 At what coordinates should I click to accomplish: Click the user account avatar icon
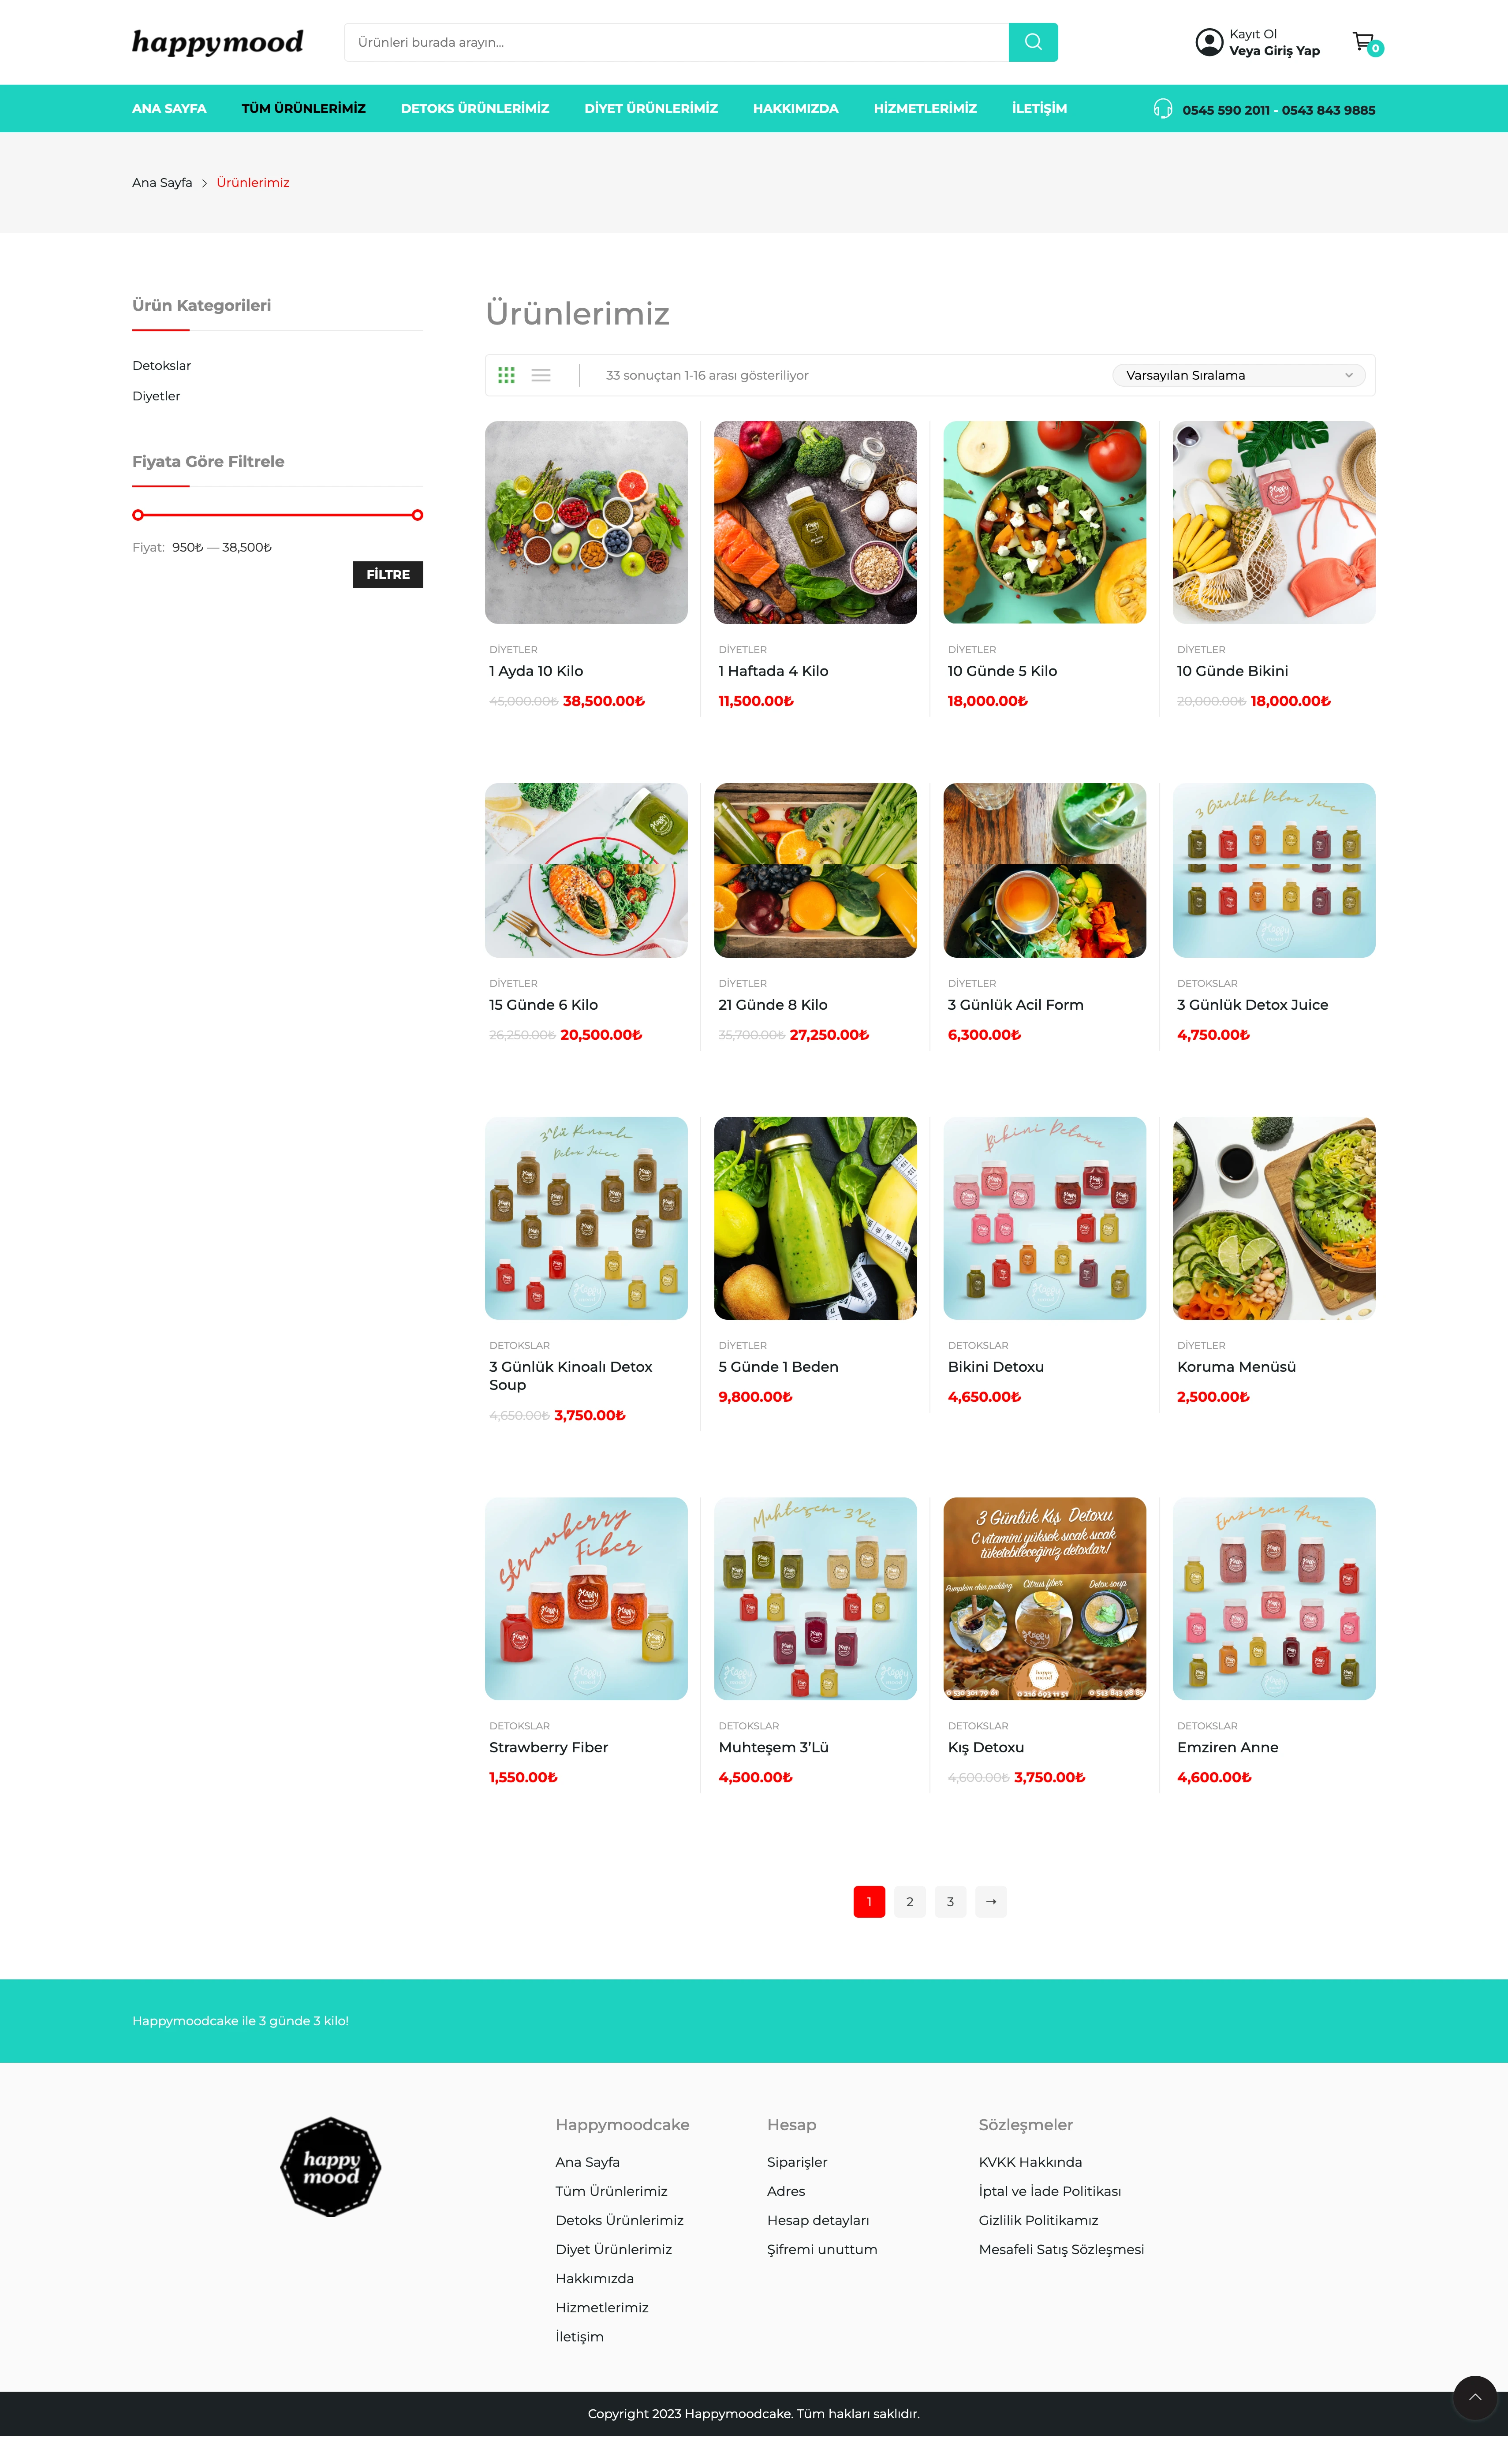(x=1209, y=42)
